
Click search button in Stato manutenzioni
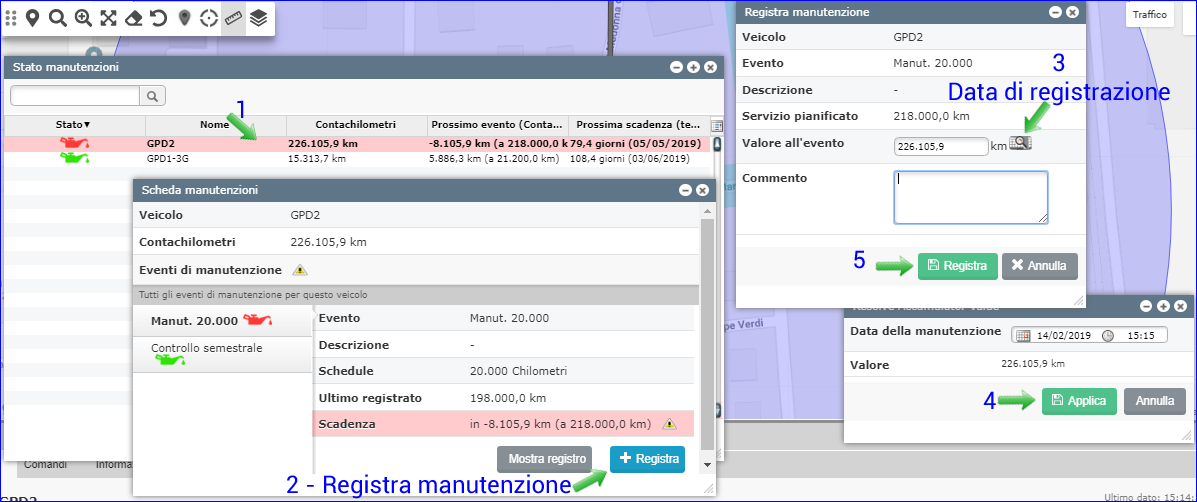(152, 96)
